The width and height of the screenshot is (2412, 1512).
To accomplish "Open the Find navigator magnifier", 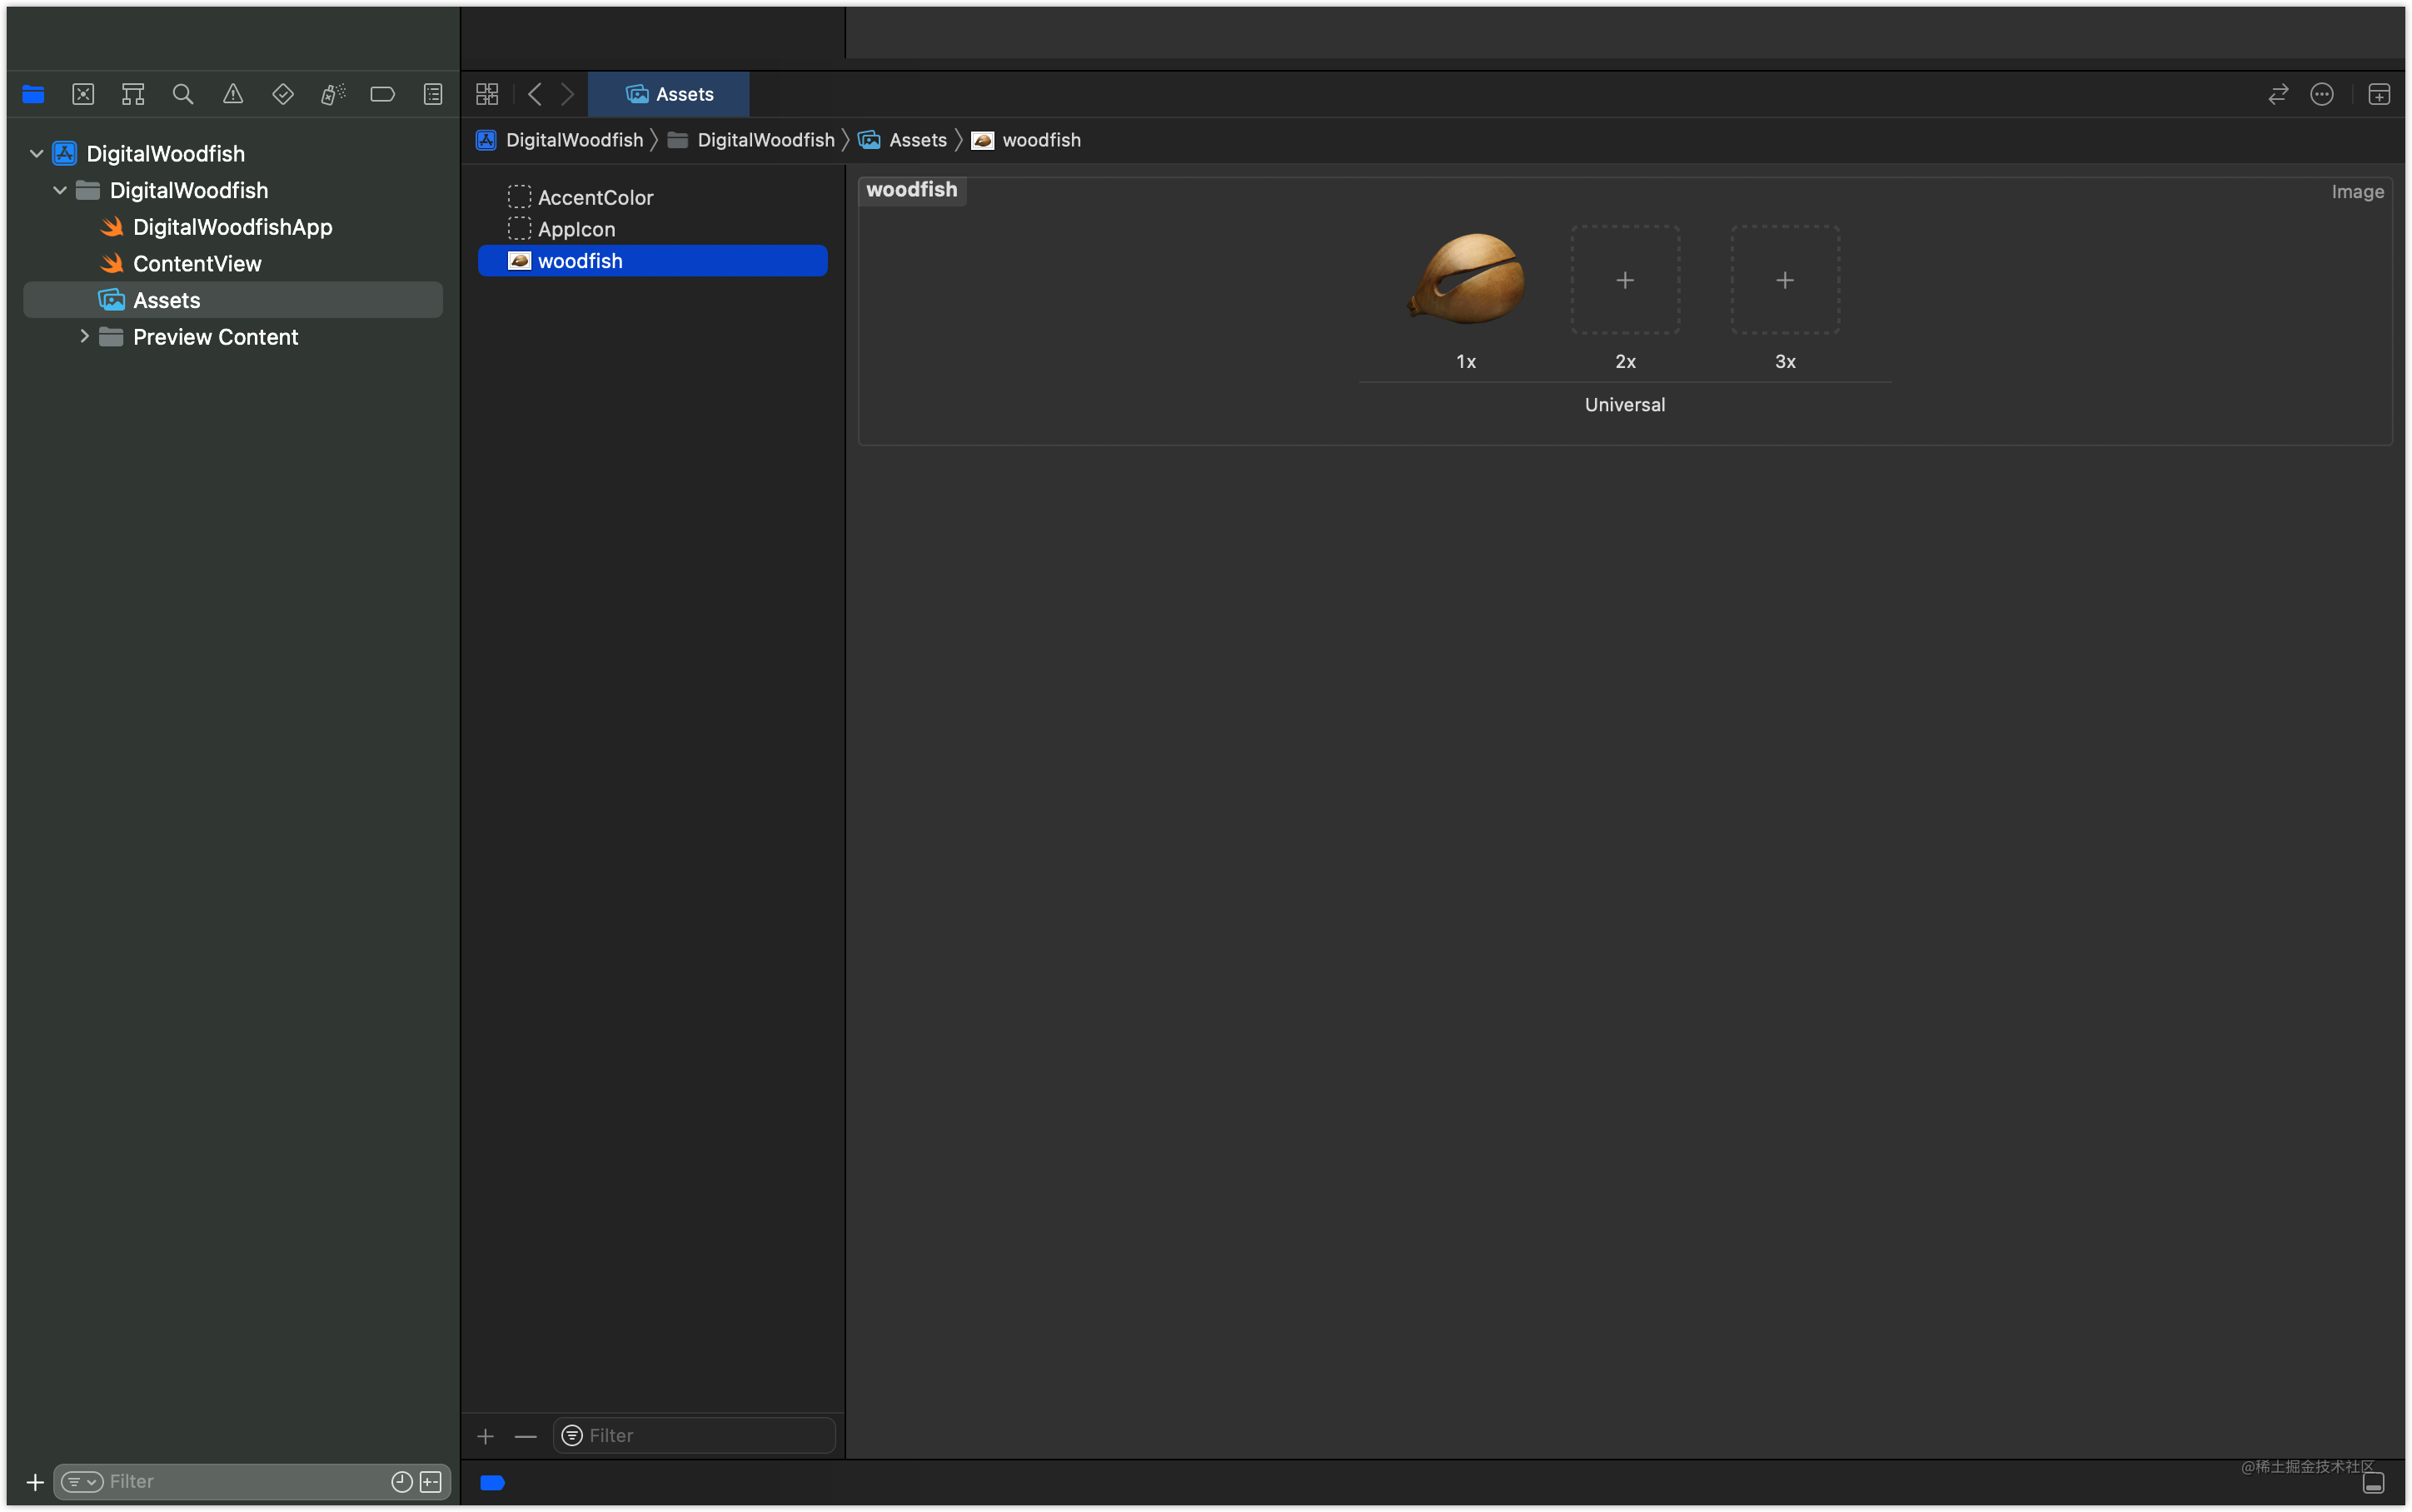I will 183,94.
